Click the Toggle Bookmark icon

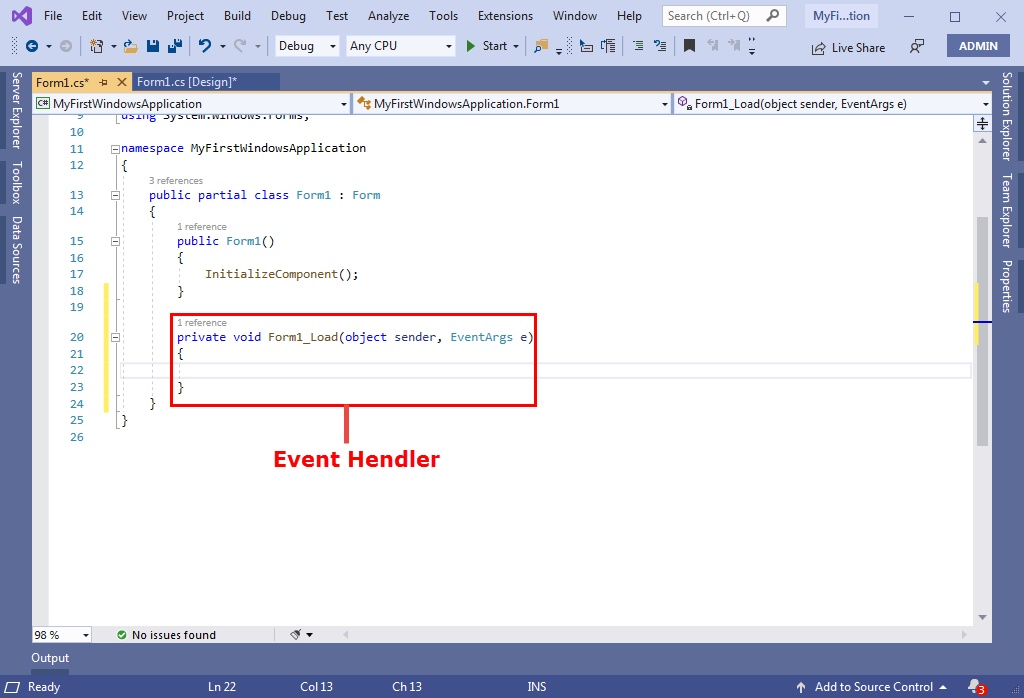pyautogui.click(x=689, y=45)
